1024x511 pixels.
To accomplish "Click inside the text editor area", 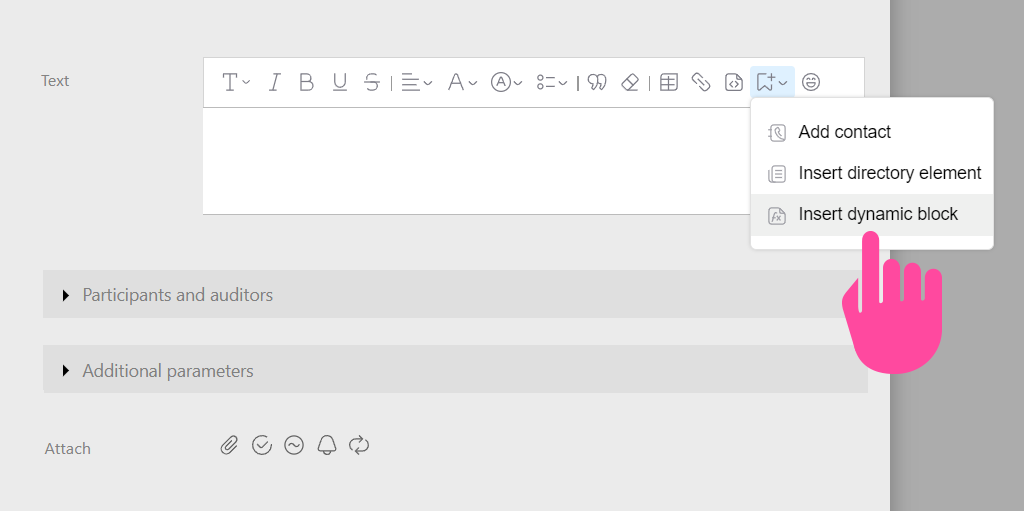I will pyautogui.click(x=477, y=161).
